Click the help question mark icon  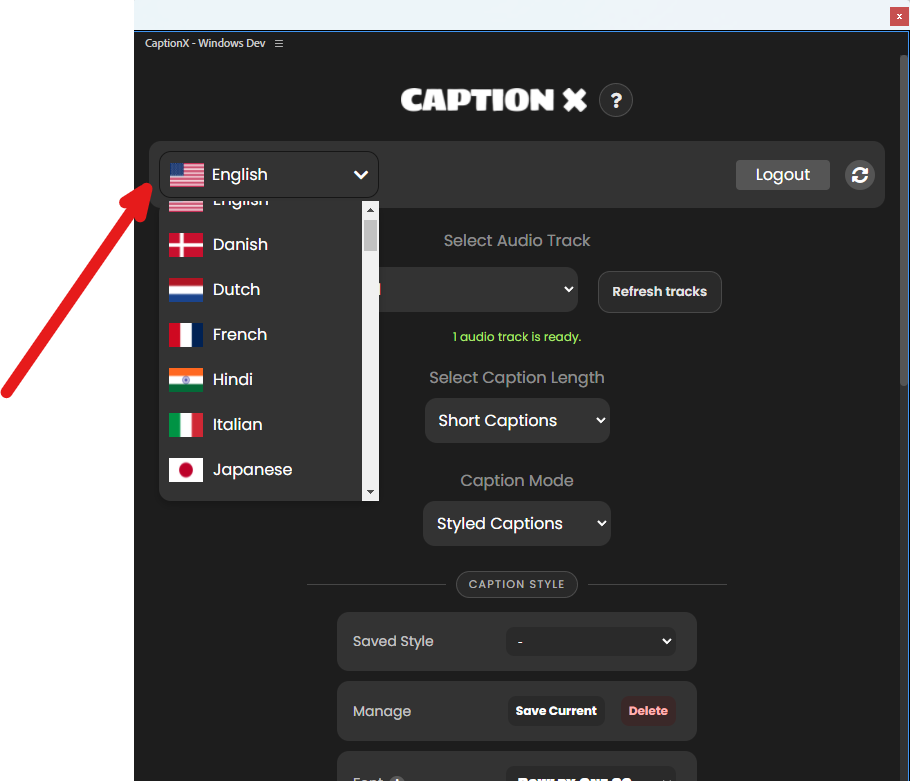[616, 100]
